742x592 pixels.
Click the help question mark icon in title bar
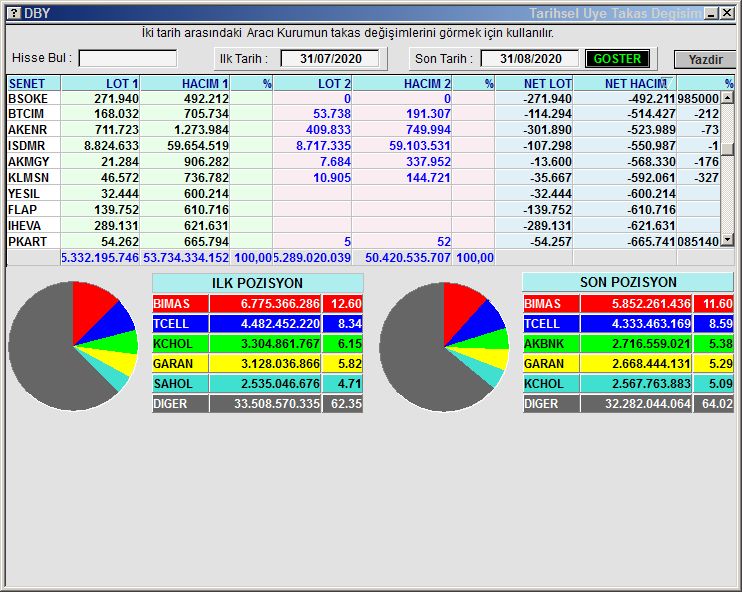15,13
